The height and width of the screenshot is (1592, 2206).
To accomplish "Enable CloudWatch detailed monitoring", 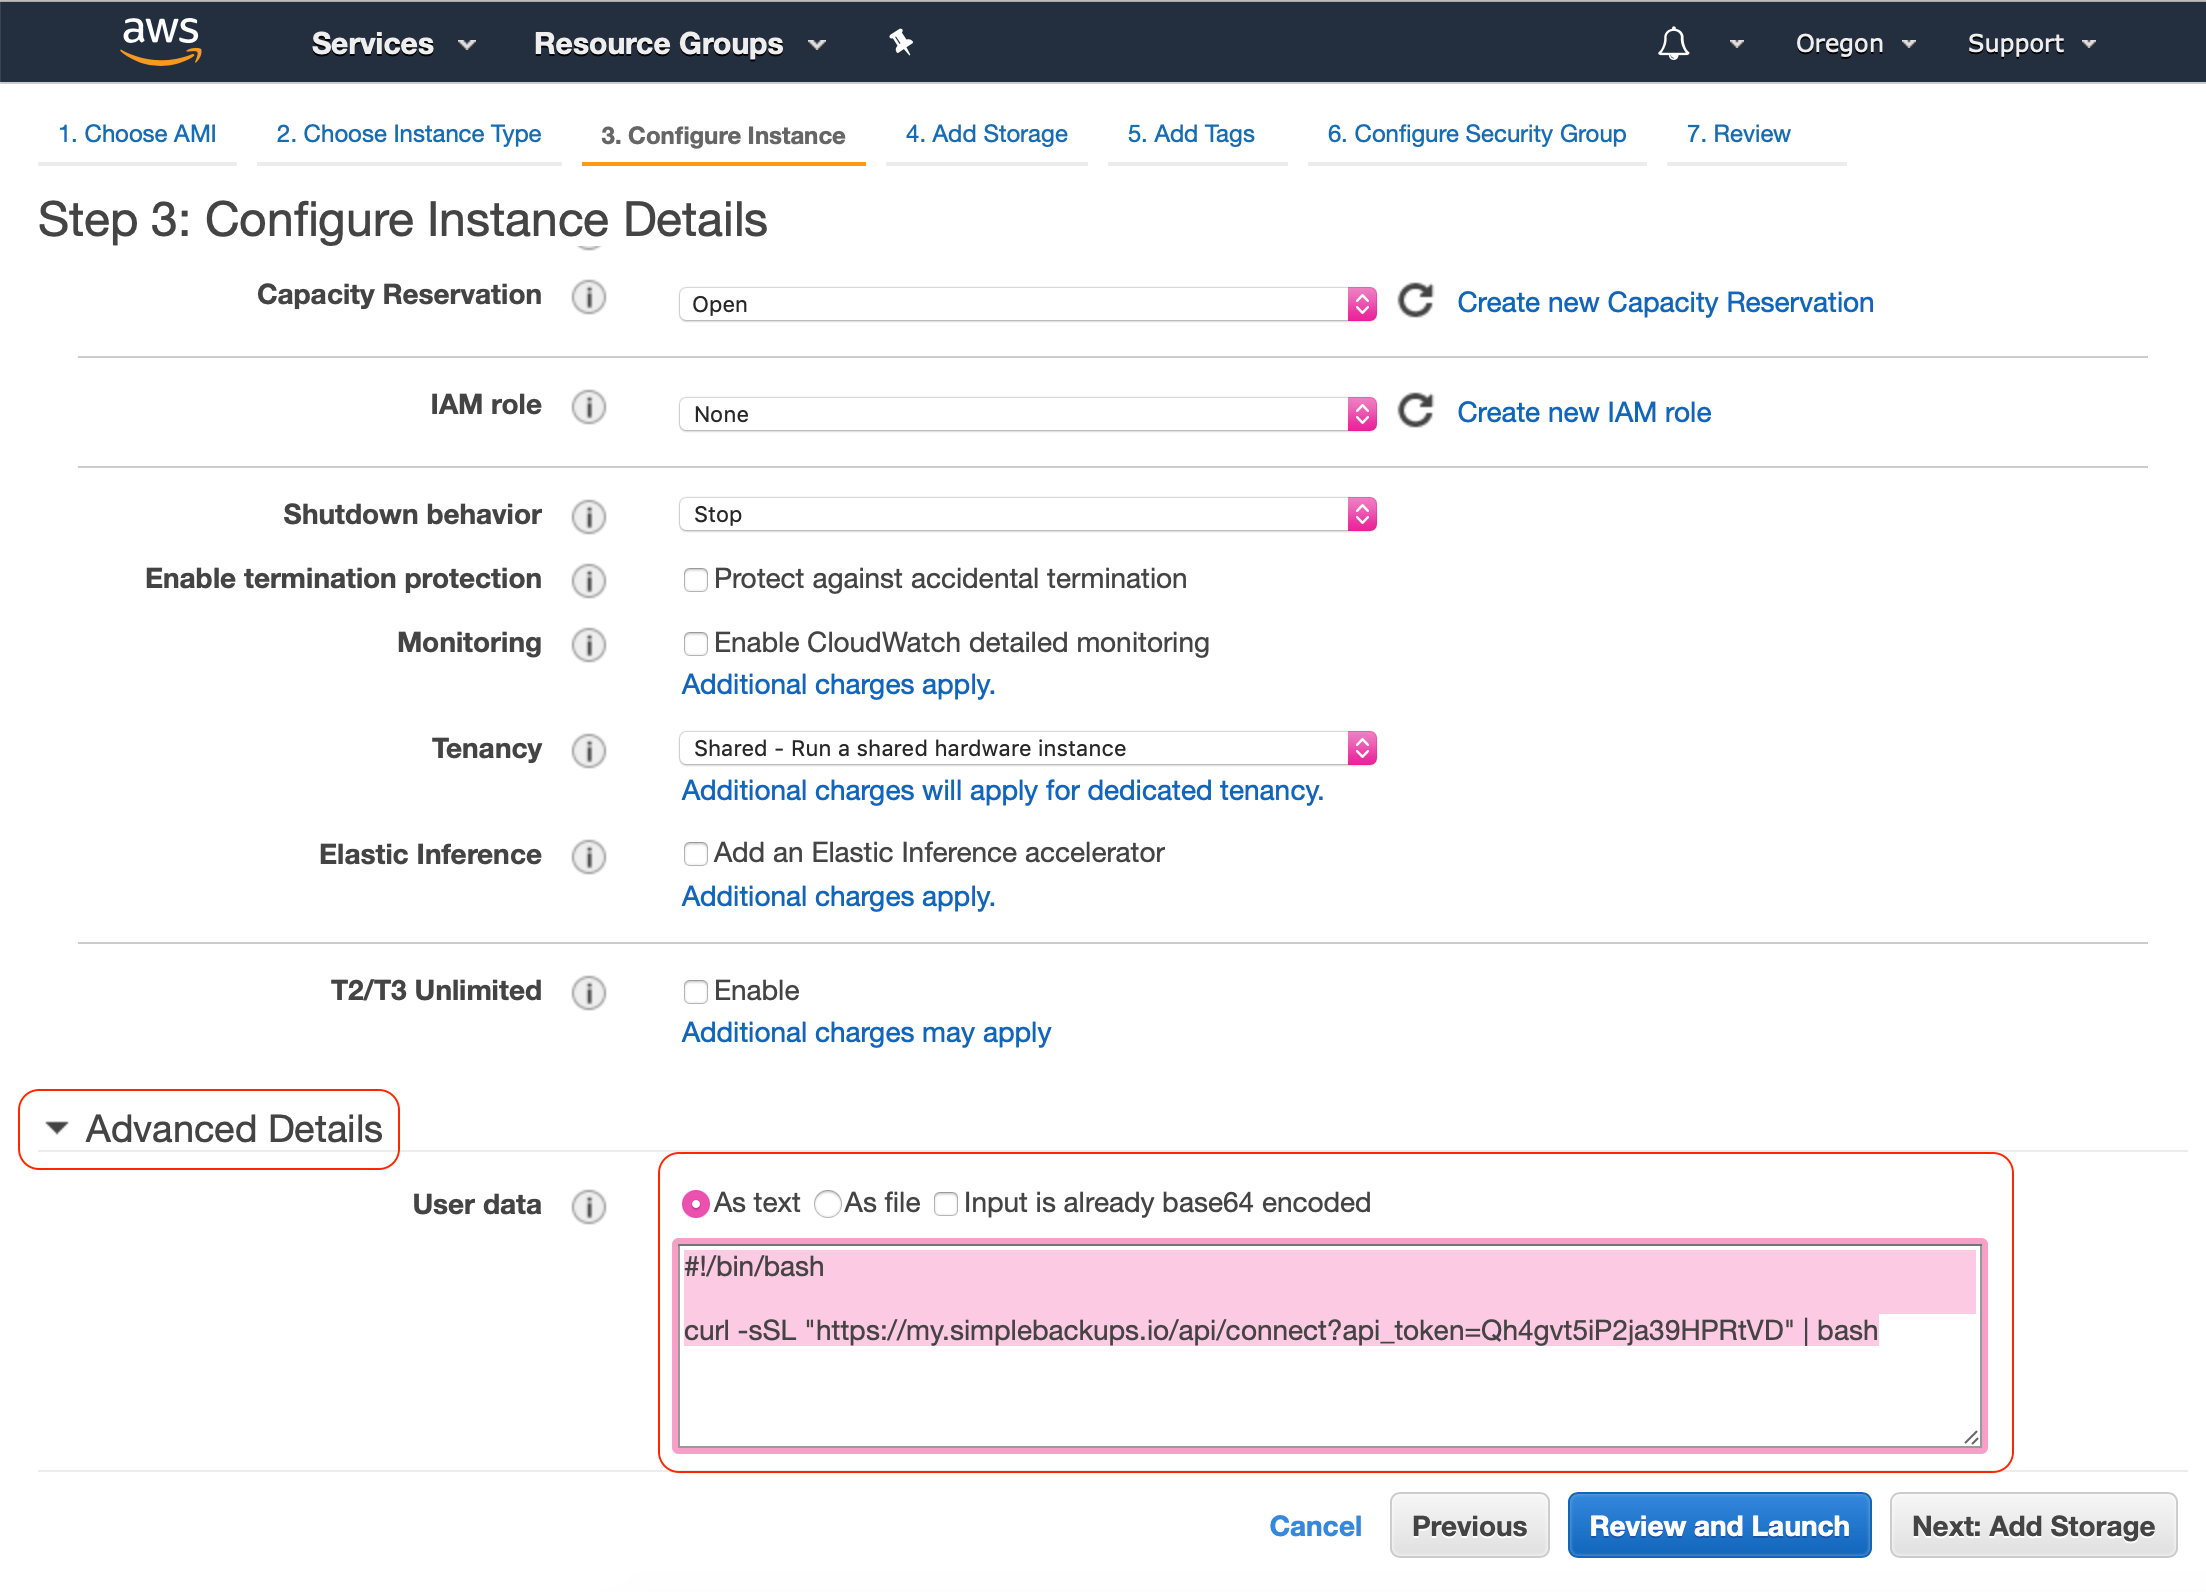I will point(696,644).
